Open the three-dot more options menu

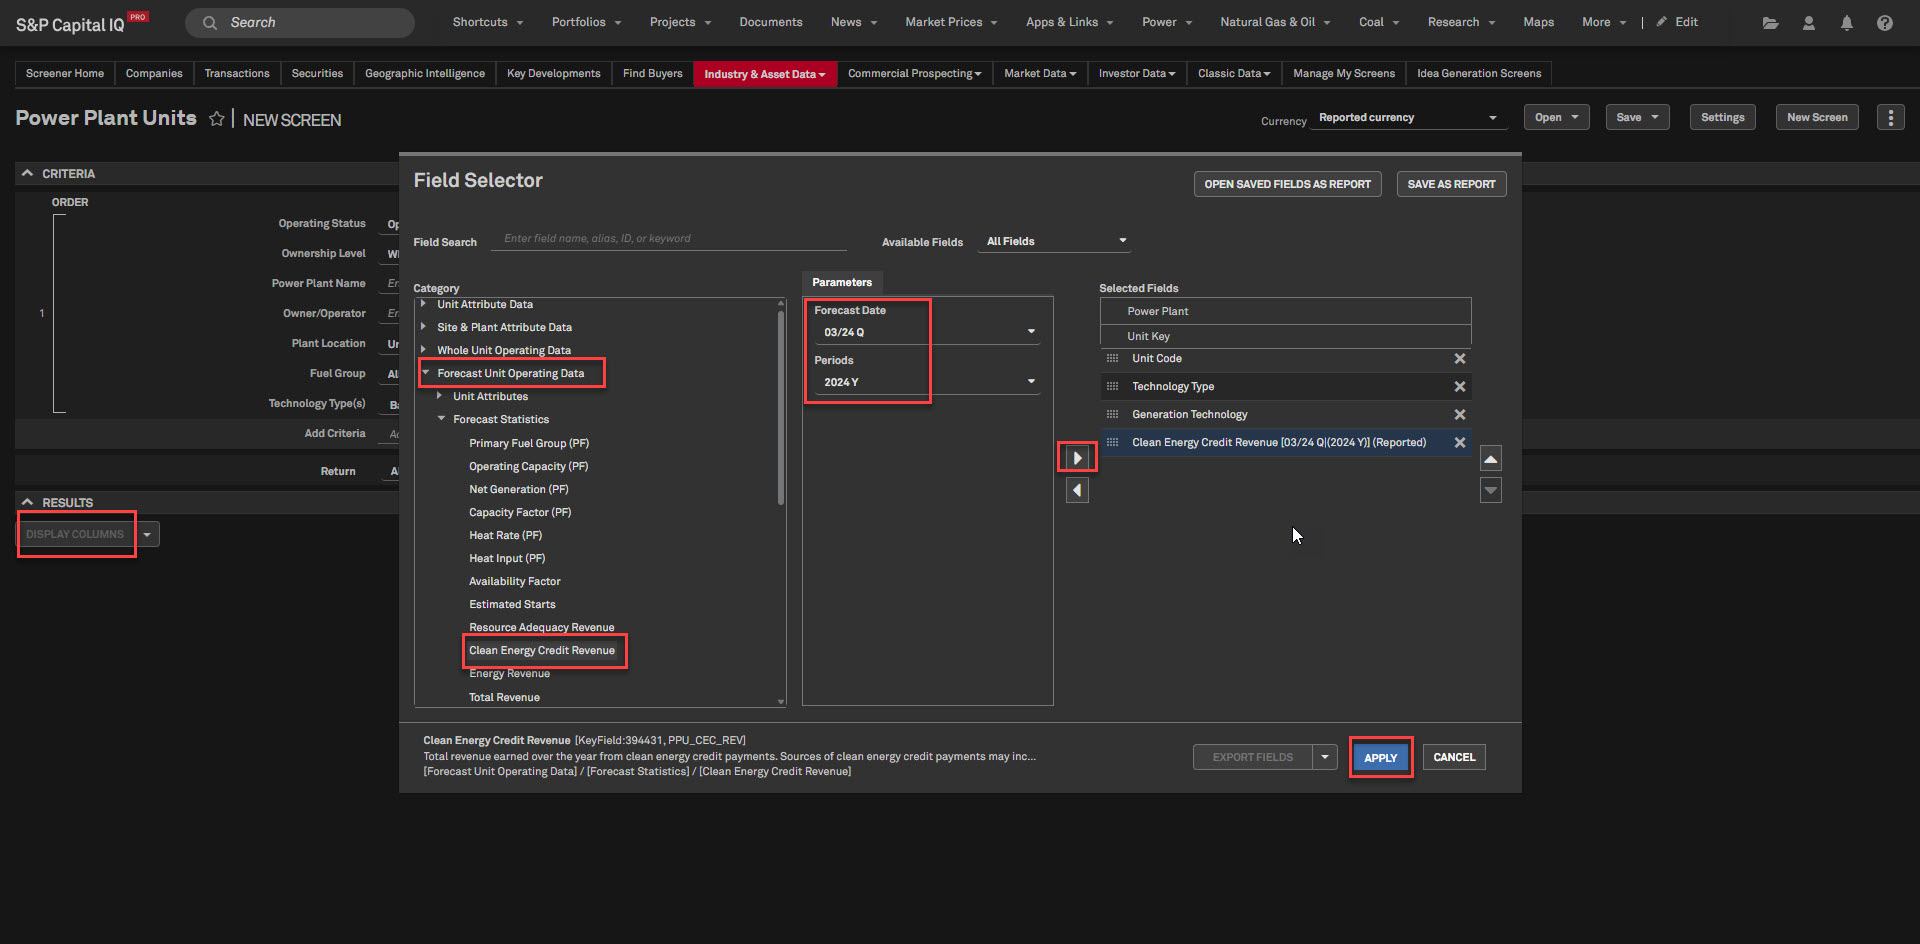1889,118
